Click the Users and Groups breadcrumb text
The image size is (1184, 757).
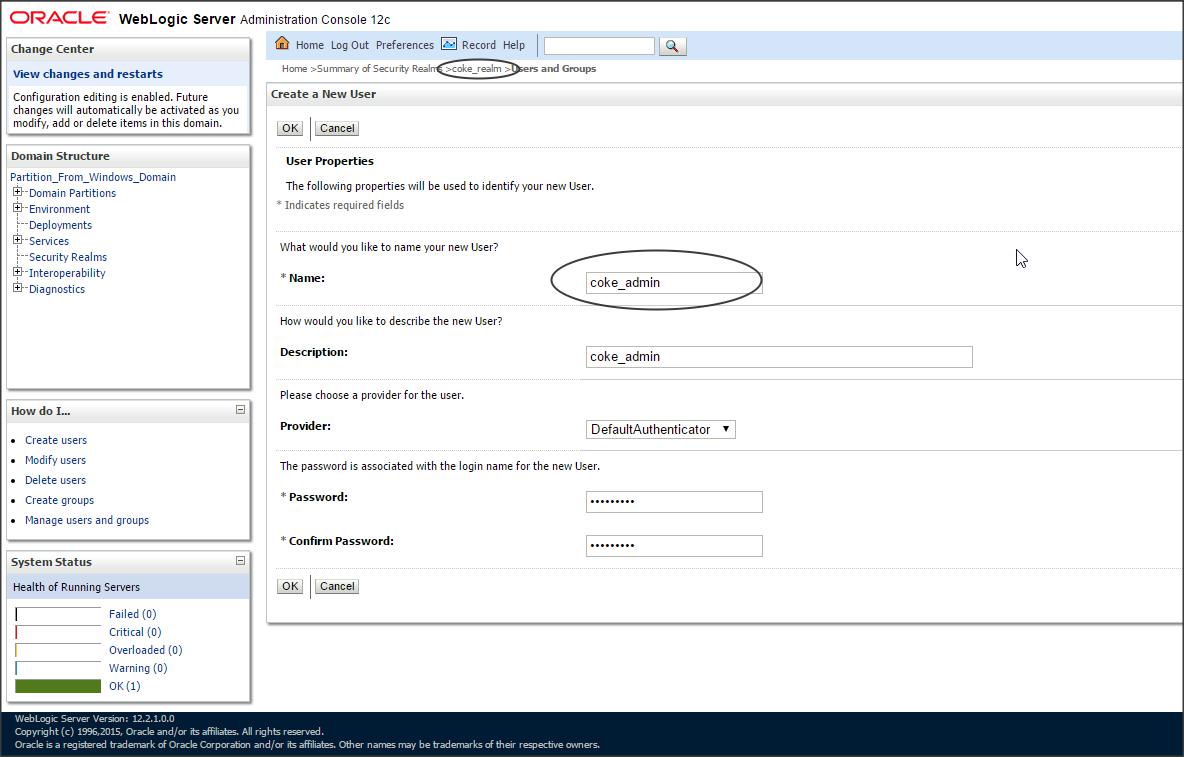click(x=553, y=69)
